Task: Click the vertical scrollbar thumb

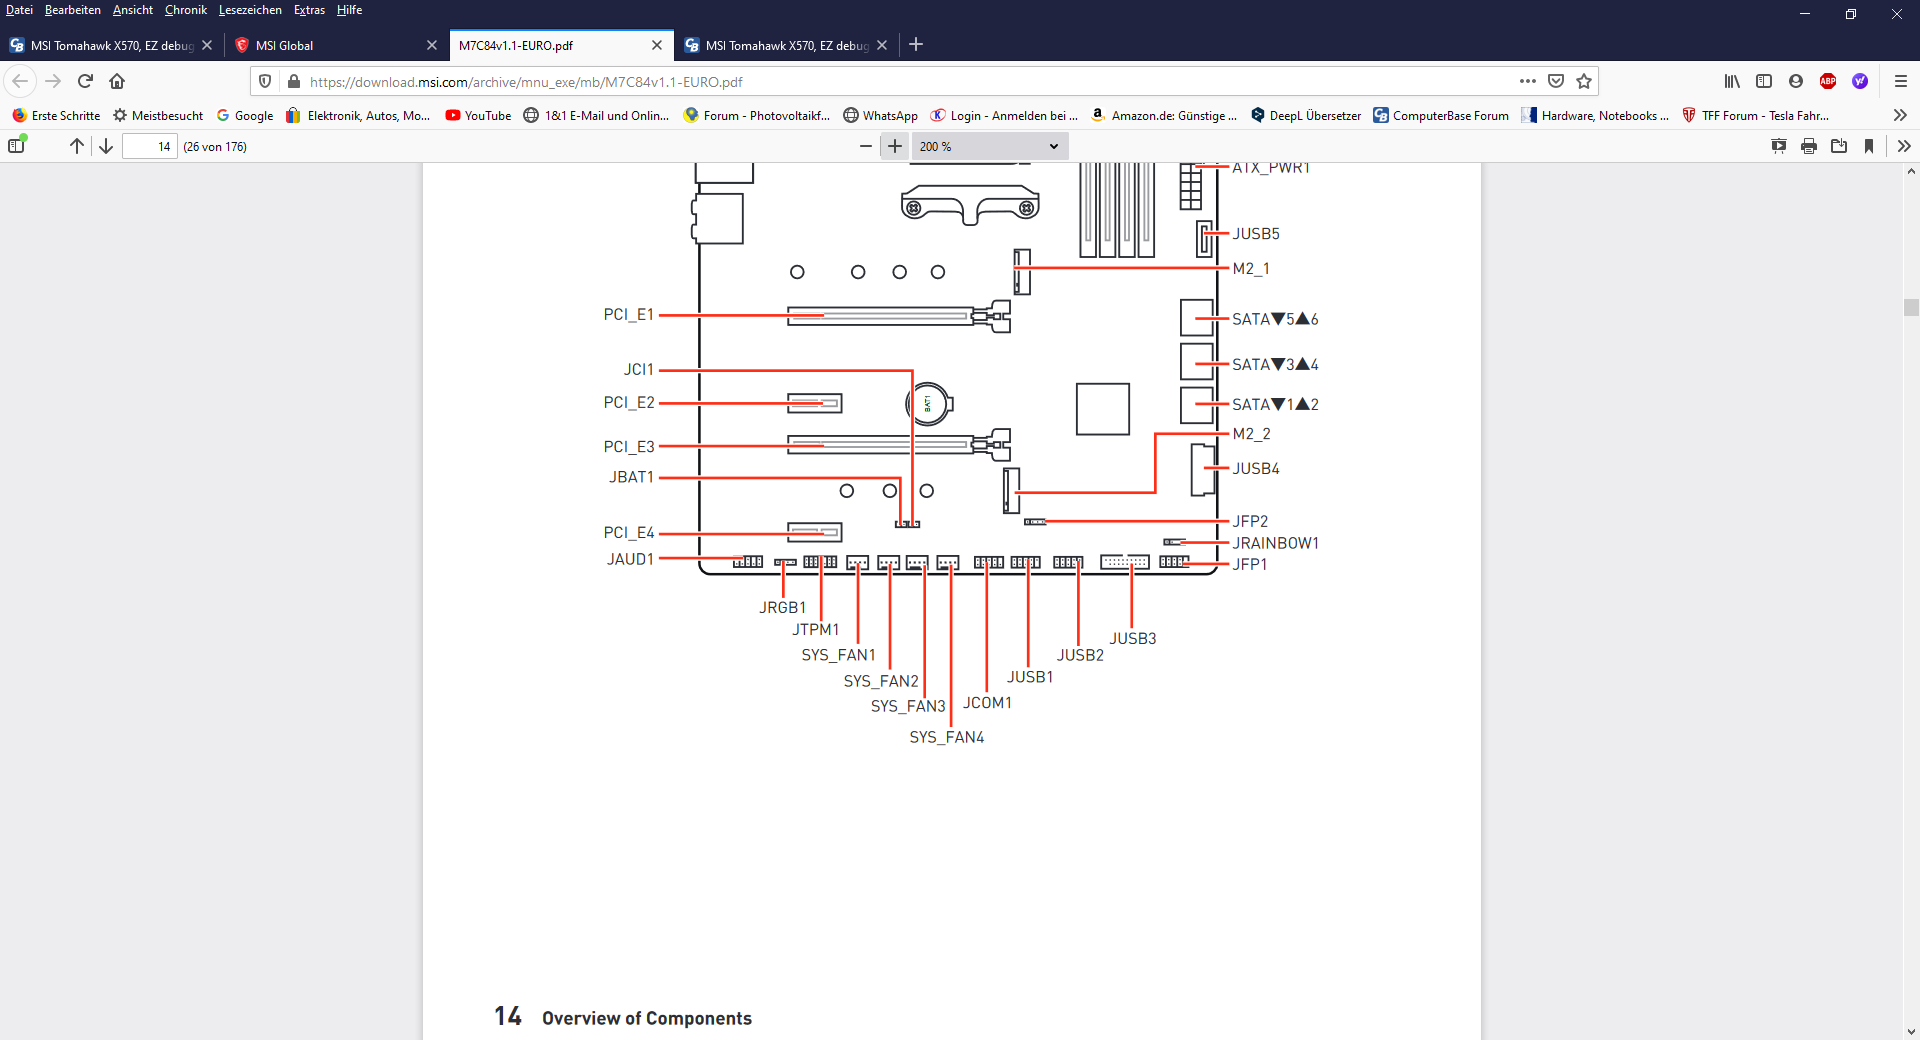Action: tap(1911, 307)
